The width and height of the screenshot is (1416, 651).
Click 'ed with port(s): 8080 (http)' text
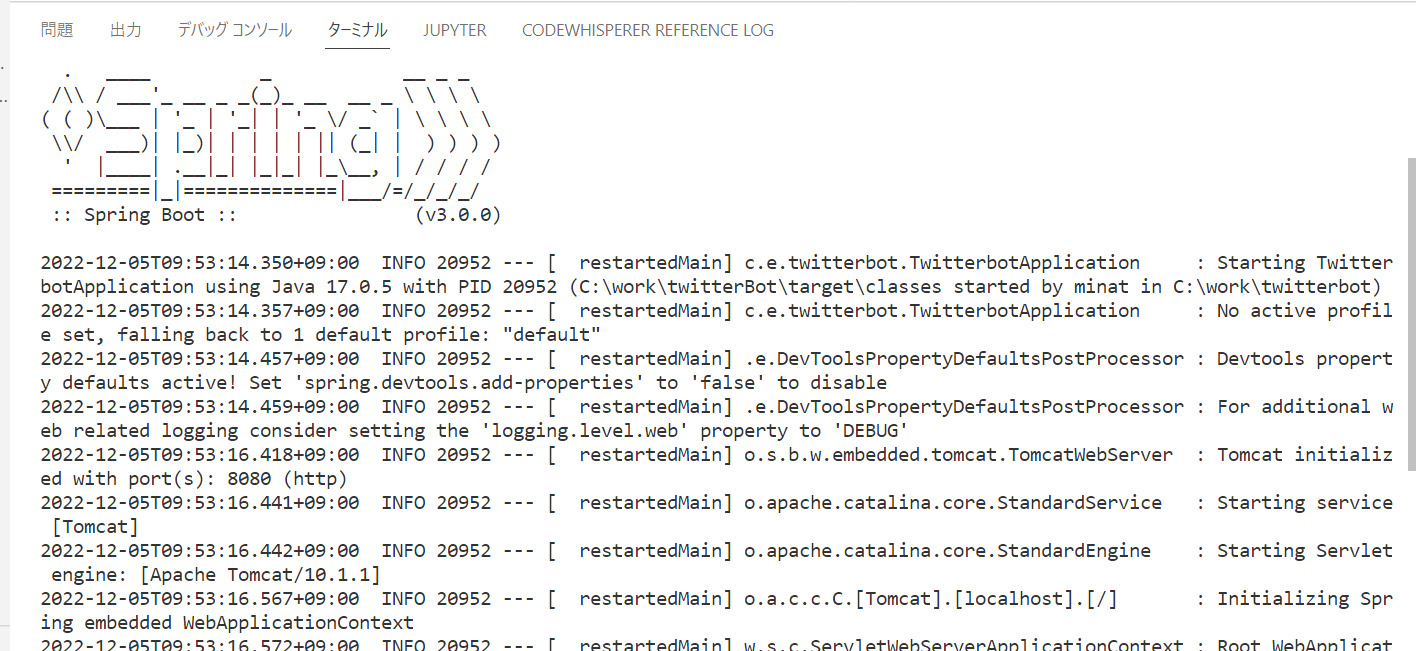(194, 479)
